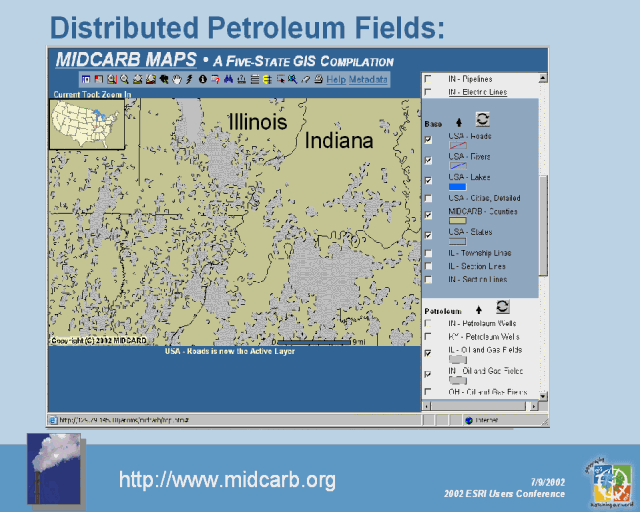Select by Rectangle tool
Viewport: 640px width, 512px height.
[280, 79]
